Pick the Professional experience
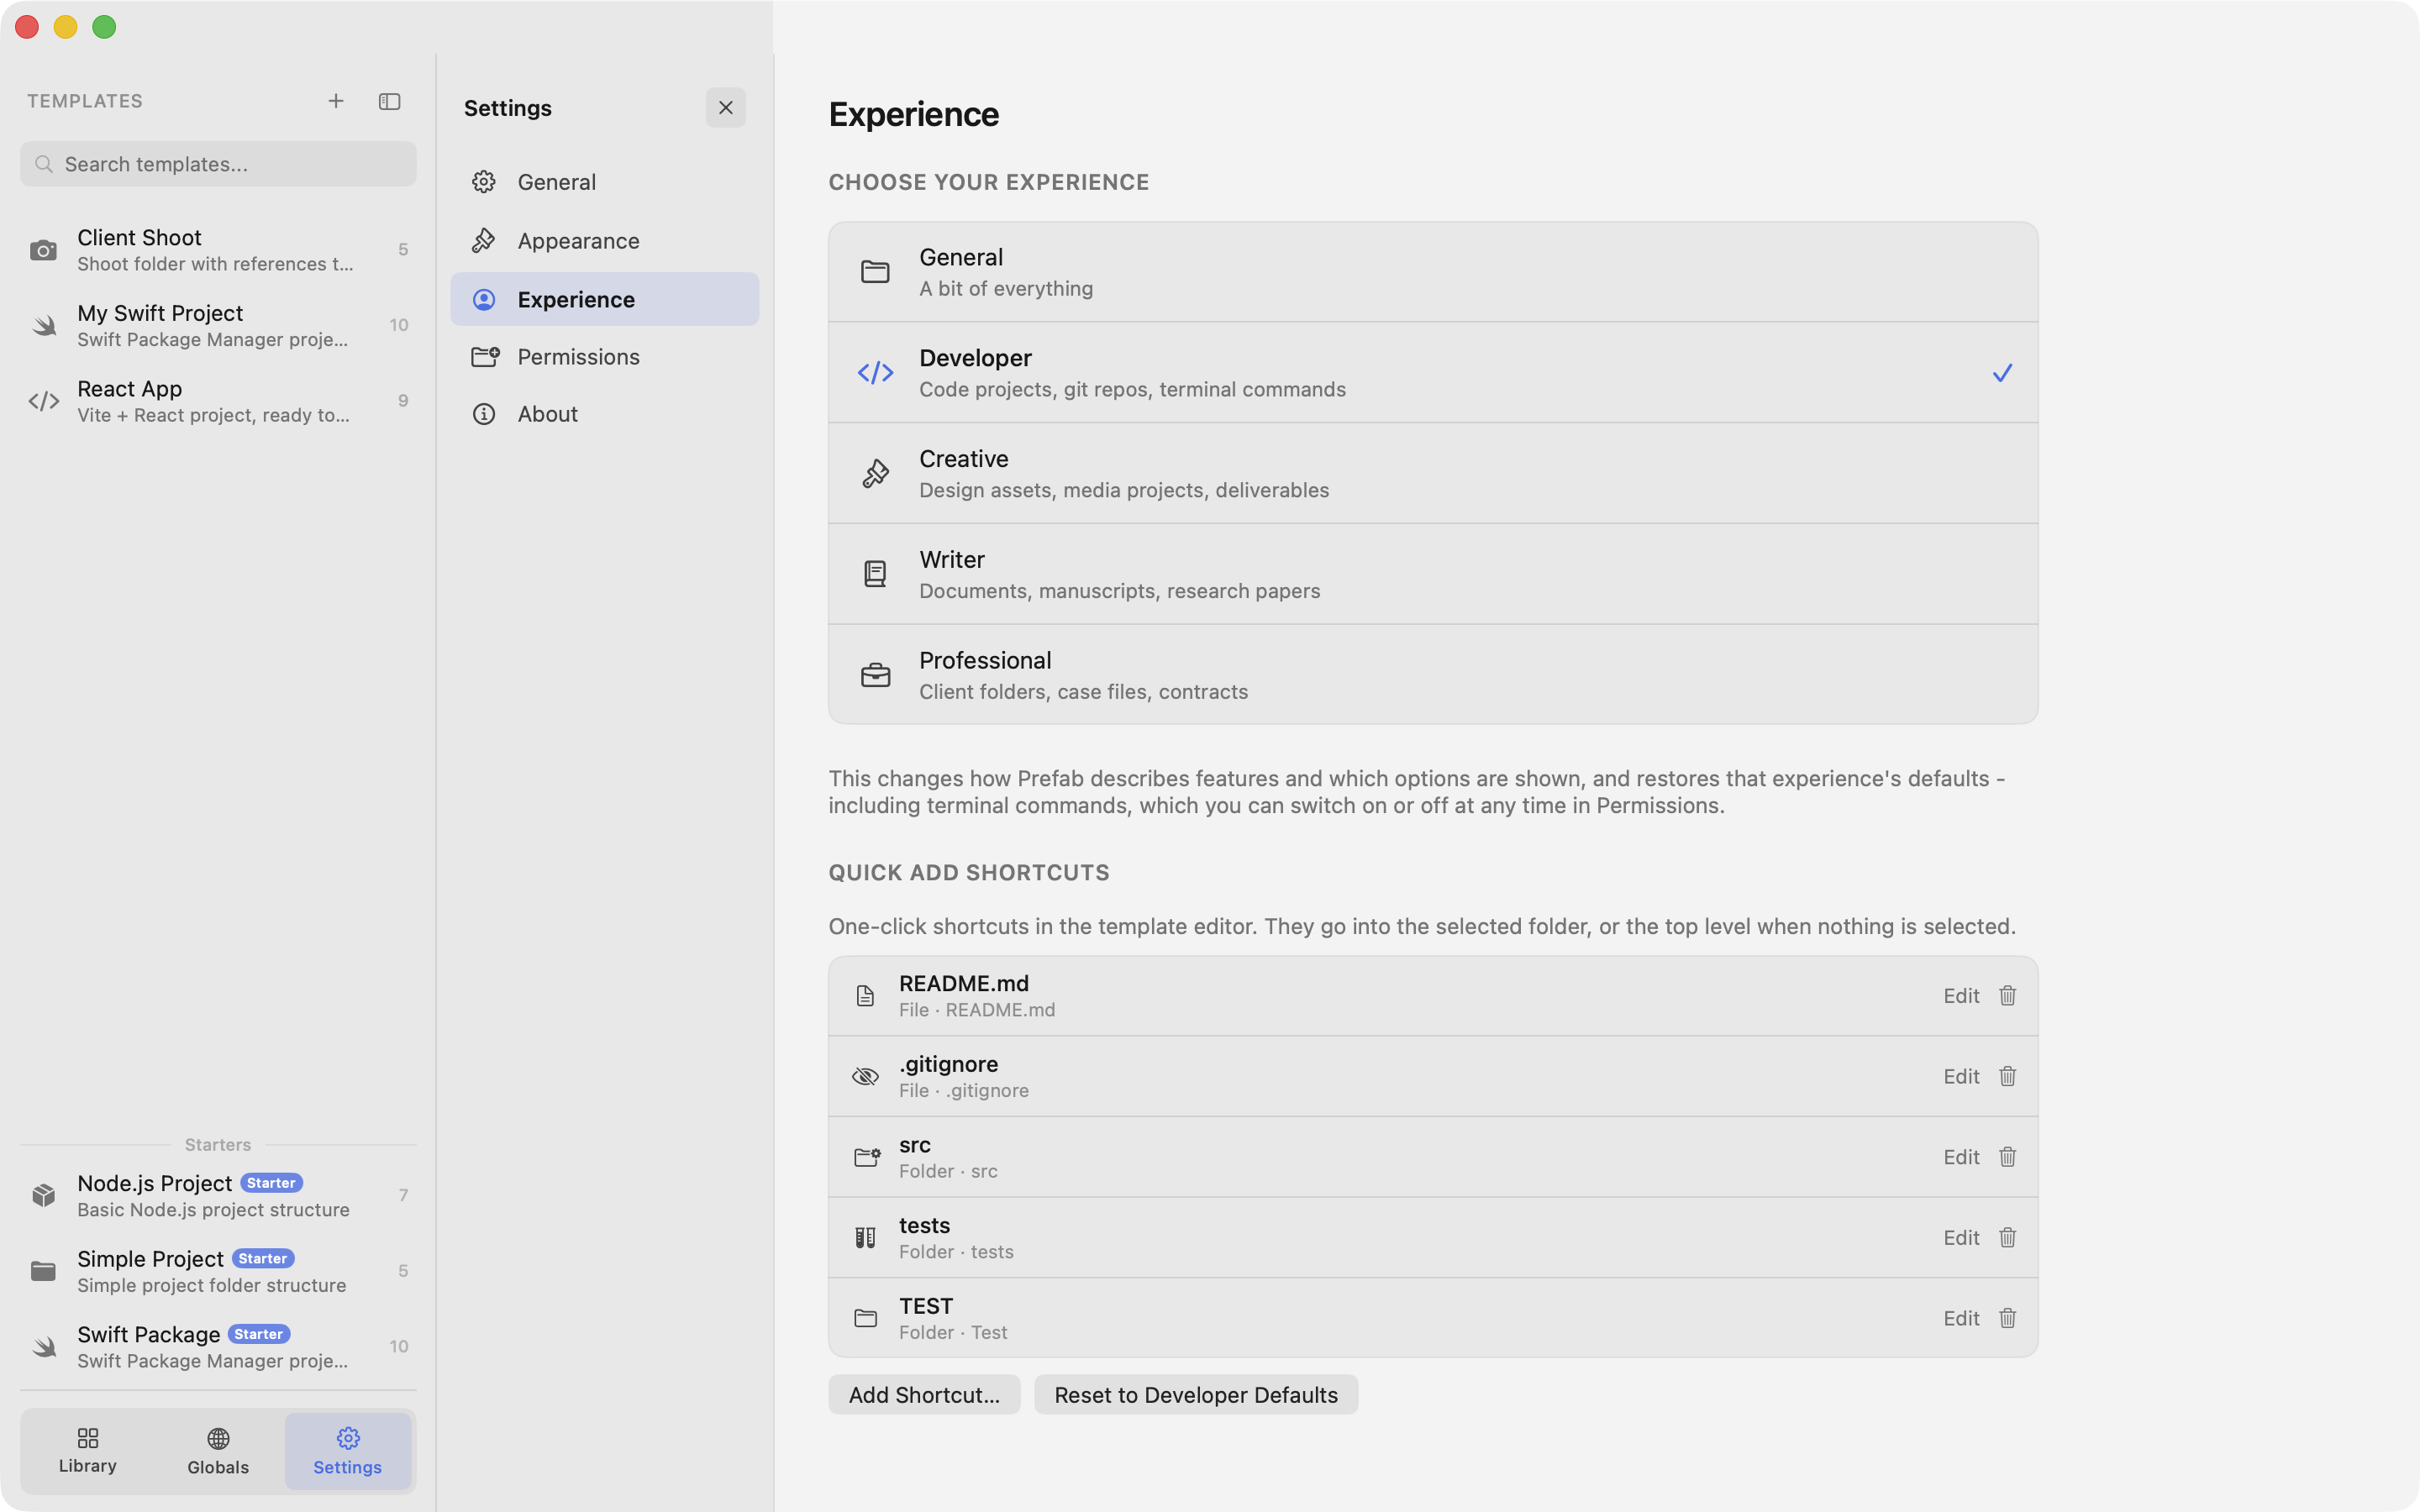This screenshot has width=2420, height=1512. tap(1433, 675)
